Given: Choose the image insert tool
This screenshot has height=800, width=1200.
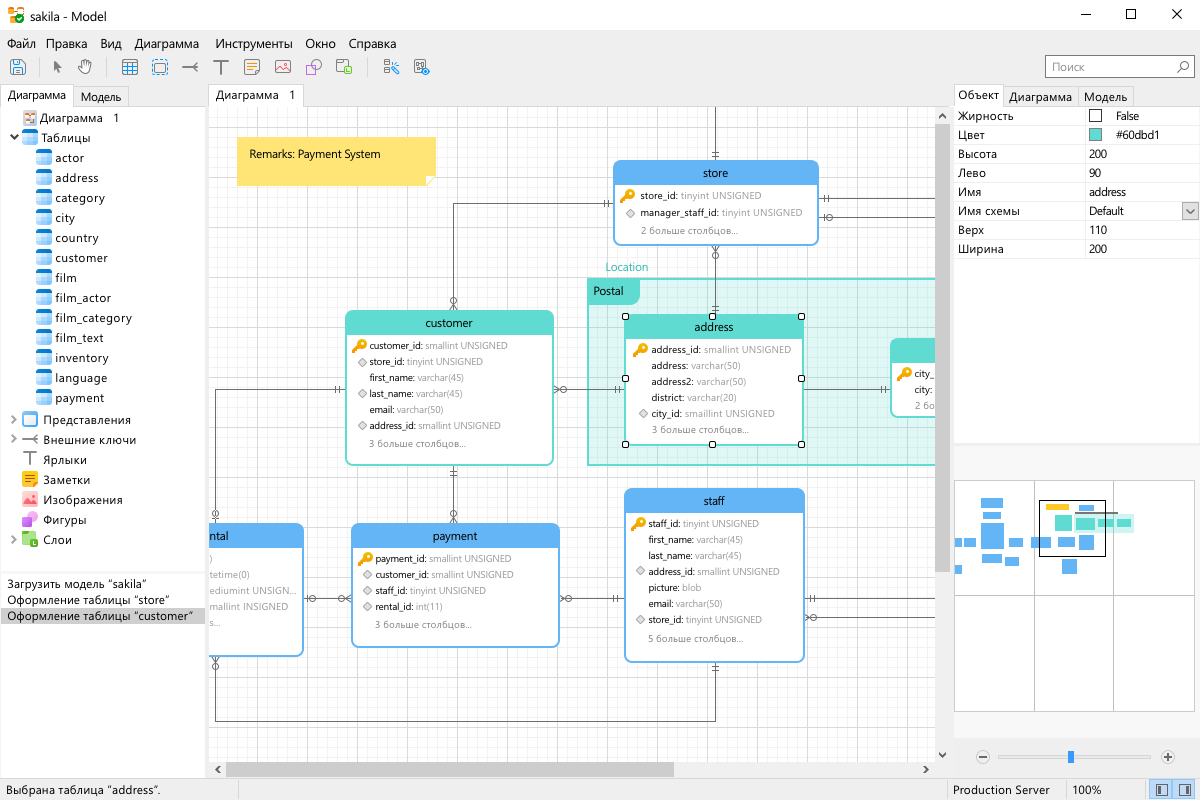Looking at the screenshot, I should point(283,67).
